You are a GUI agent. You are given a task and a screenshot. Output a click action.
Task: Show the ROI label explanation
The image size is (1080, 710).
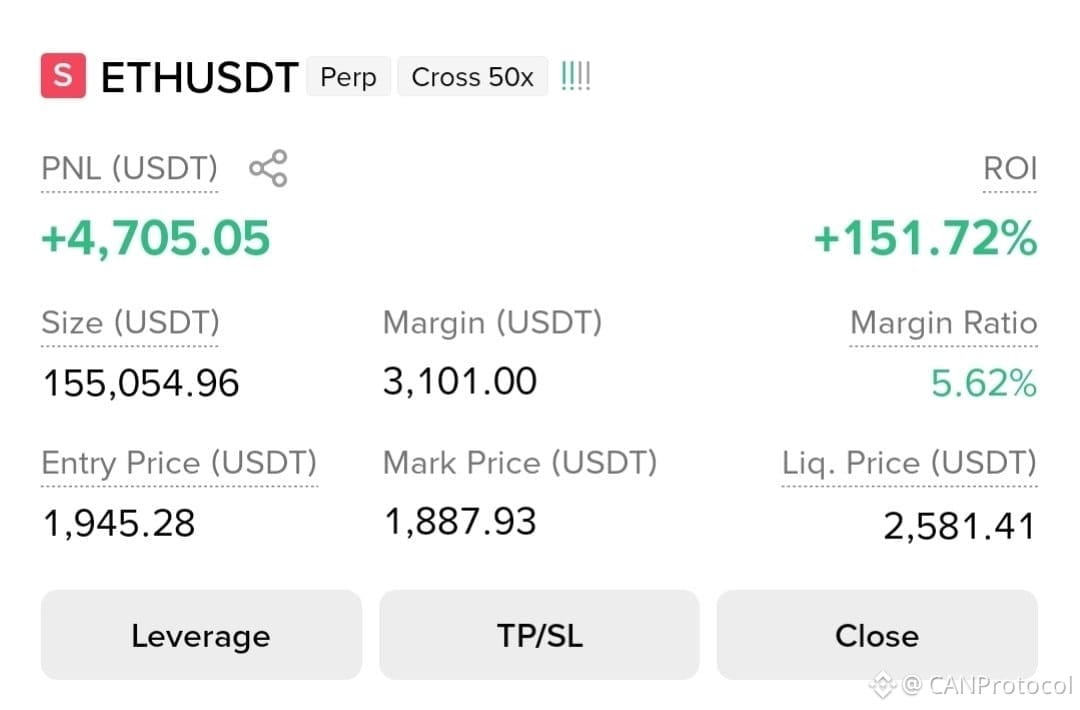(x=1010, y=169)
